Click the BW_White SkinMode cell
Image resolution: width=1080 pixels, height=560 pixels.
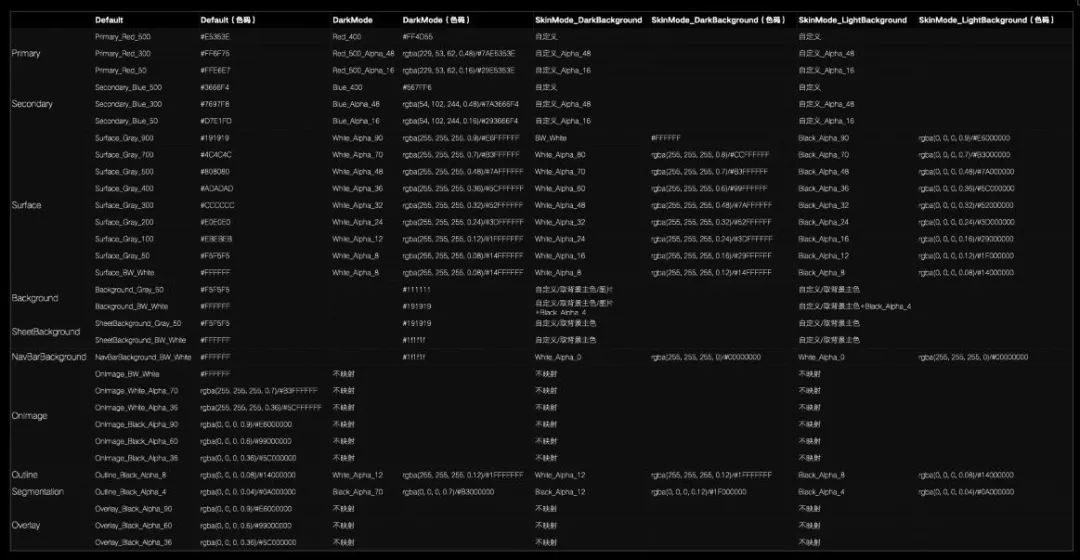pos(550,138)
